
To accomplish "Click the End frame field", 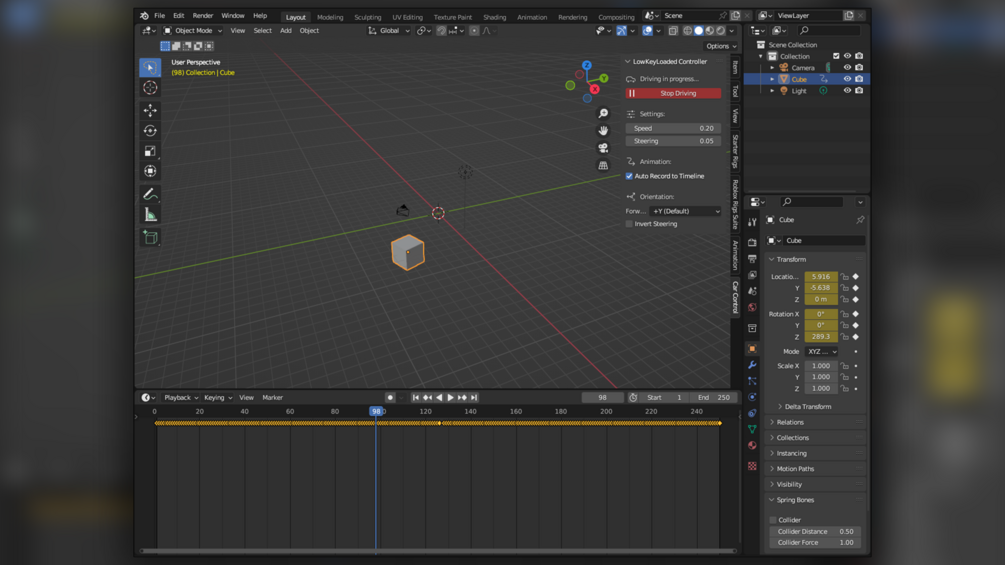I will coord(714,398).
